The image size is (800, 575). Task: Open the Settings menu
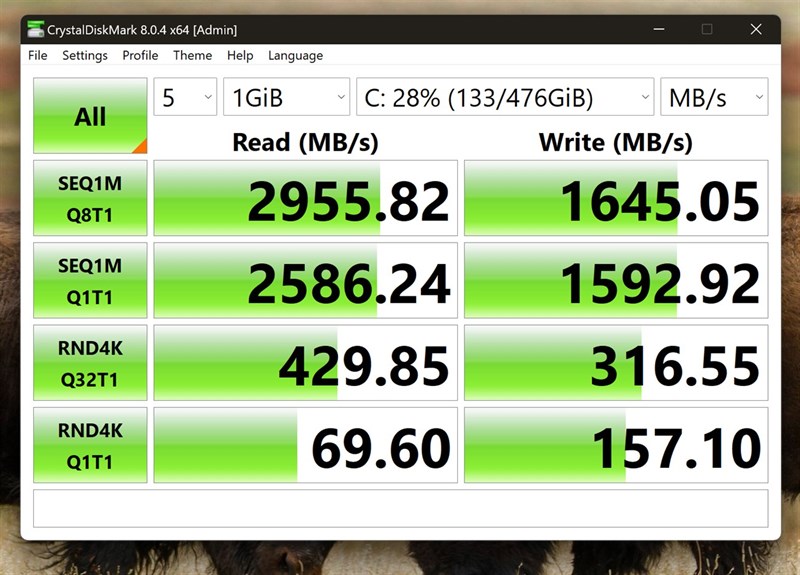pyautogui.click(x=85, y=55)
